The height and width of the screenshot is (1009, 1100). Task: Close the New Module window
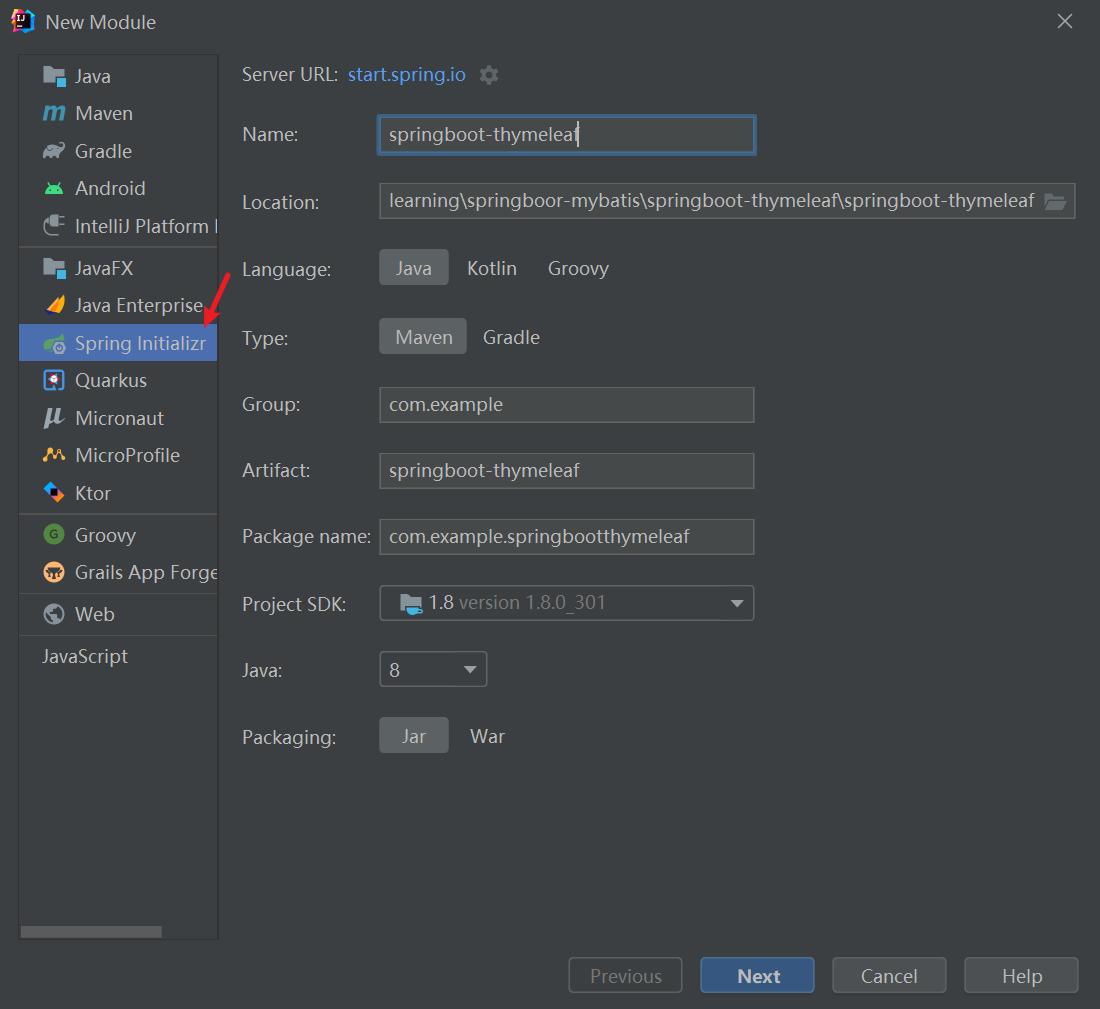[1064, 22]
